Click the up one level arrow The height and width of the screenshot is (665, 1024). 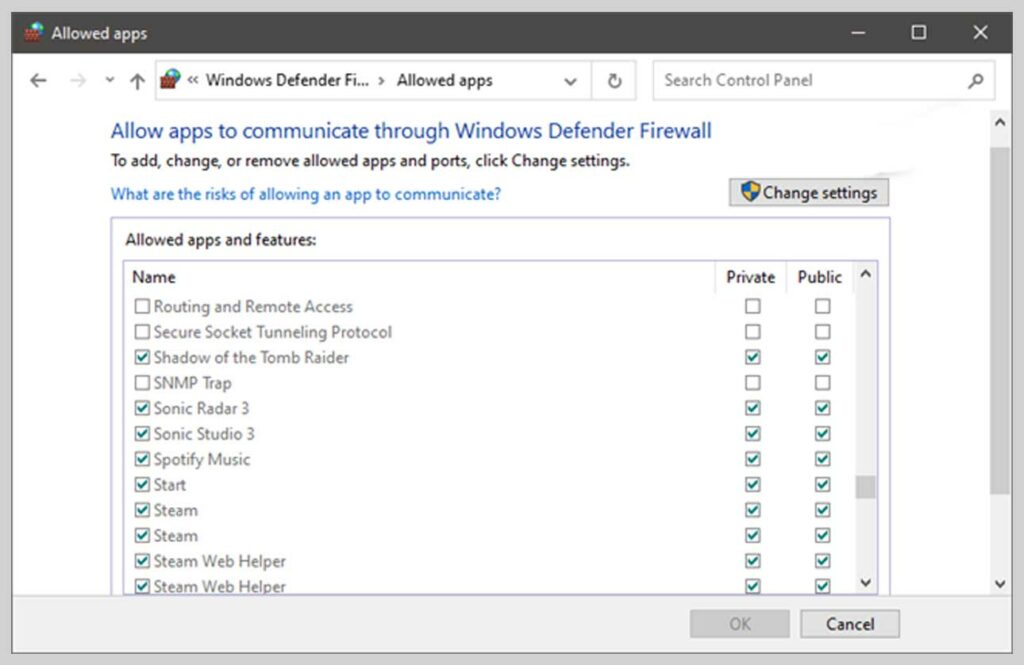pos(137,80)
